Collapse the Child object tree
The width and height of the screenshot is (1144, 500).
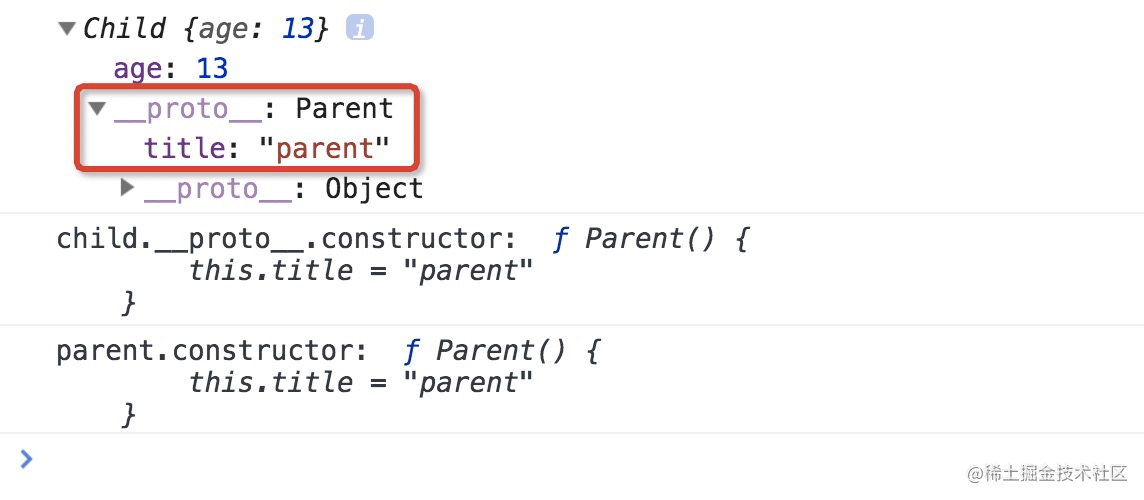[67, 29]
